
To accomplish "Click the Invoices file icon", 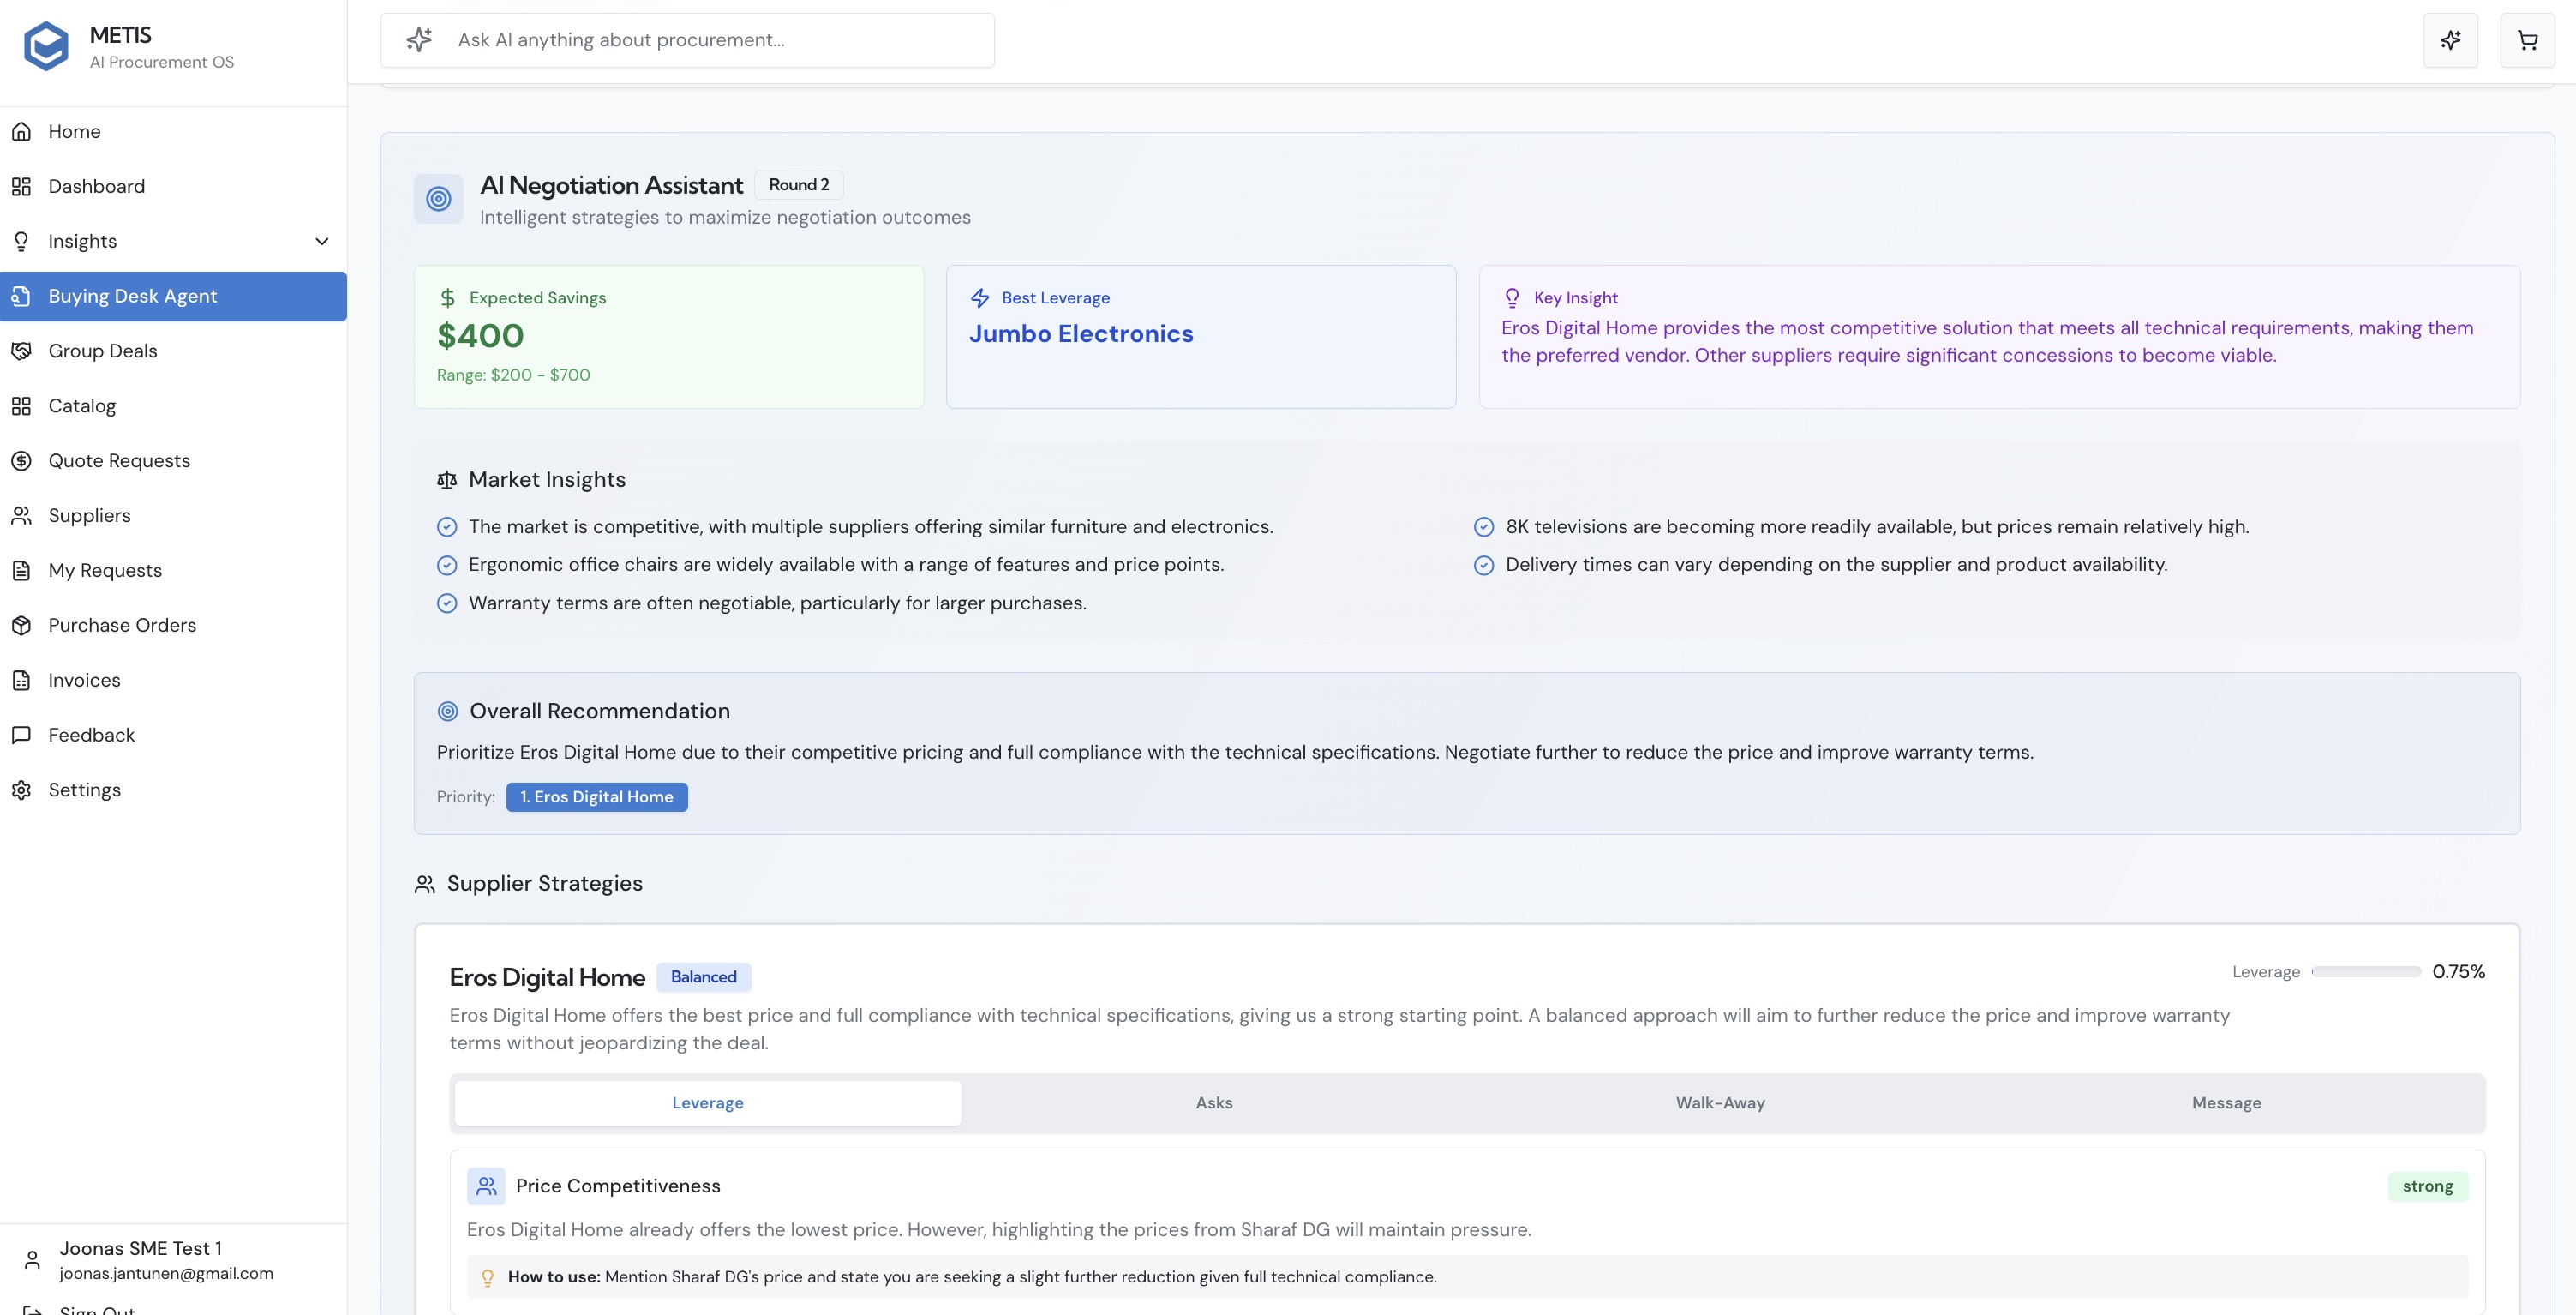I will click(x=21, y=680).
